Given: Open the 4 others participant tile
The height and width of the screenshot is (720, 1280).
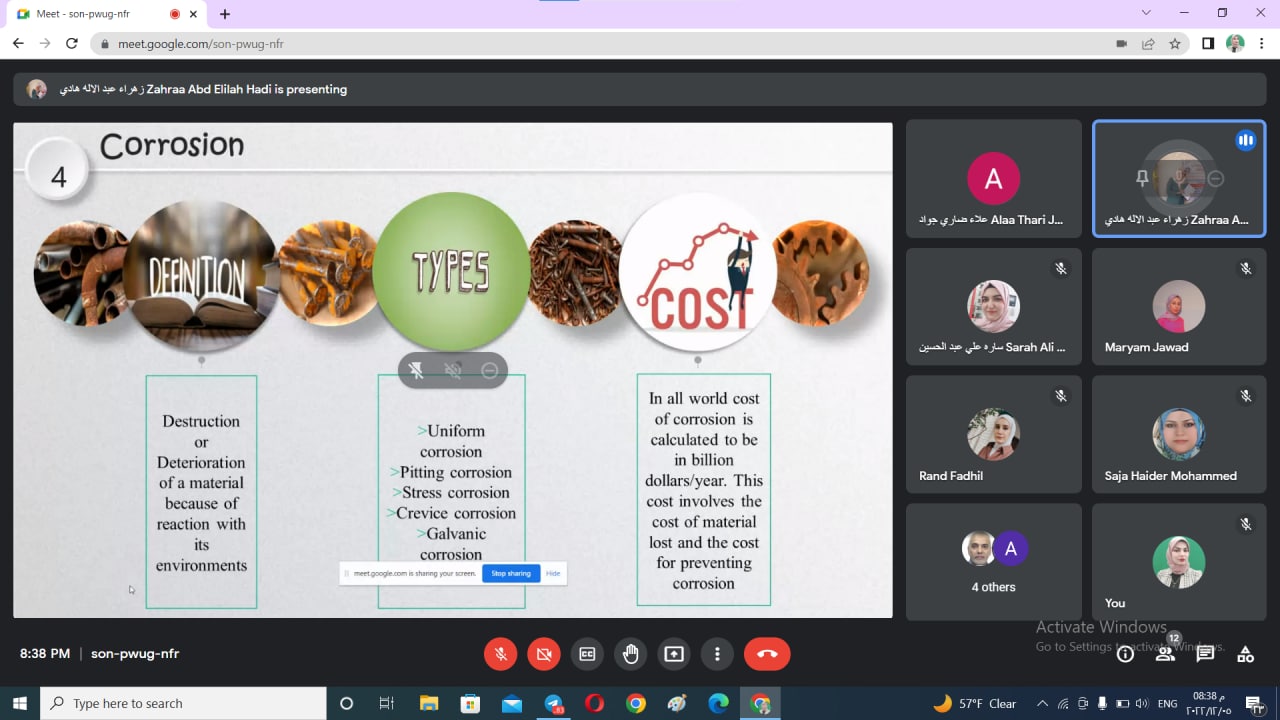Looking at the screenshot, I should pyautogui.click(x=993, y=562).
